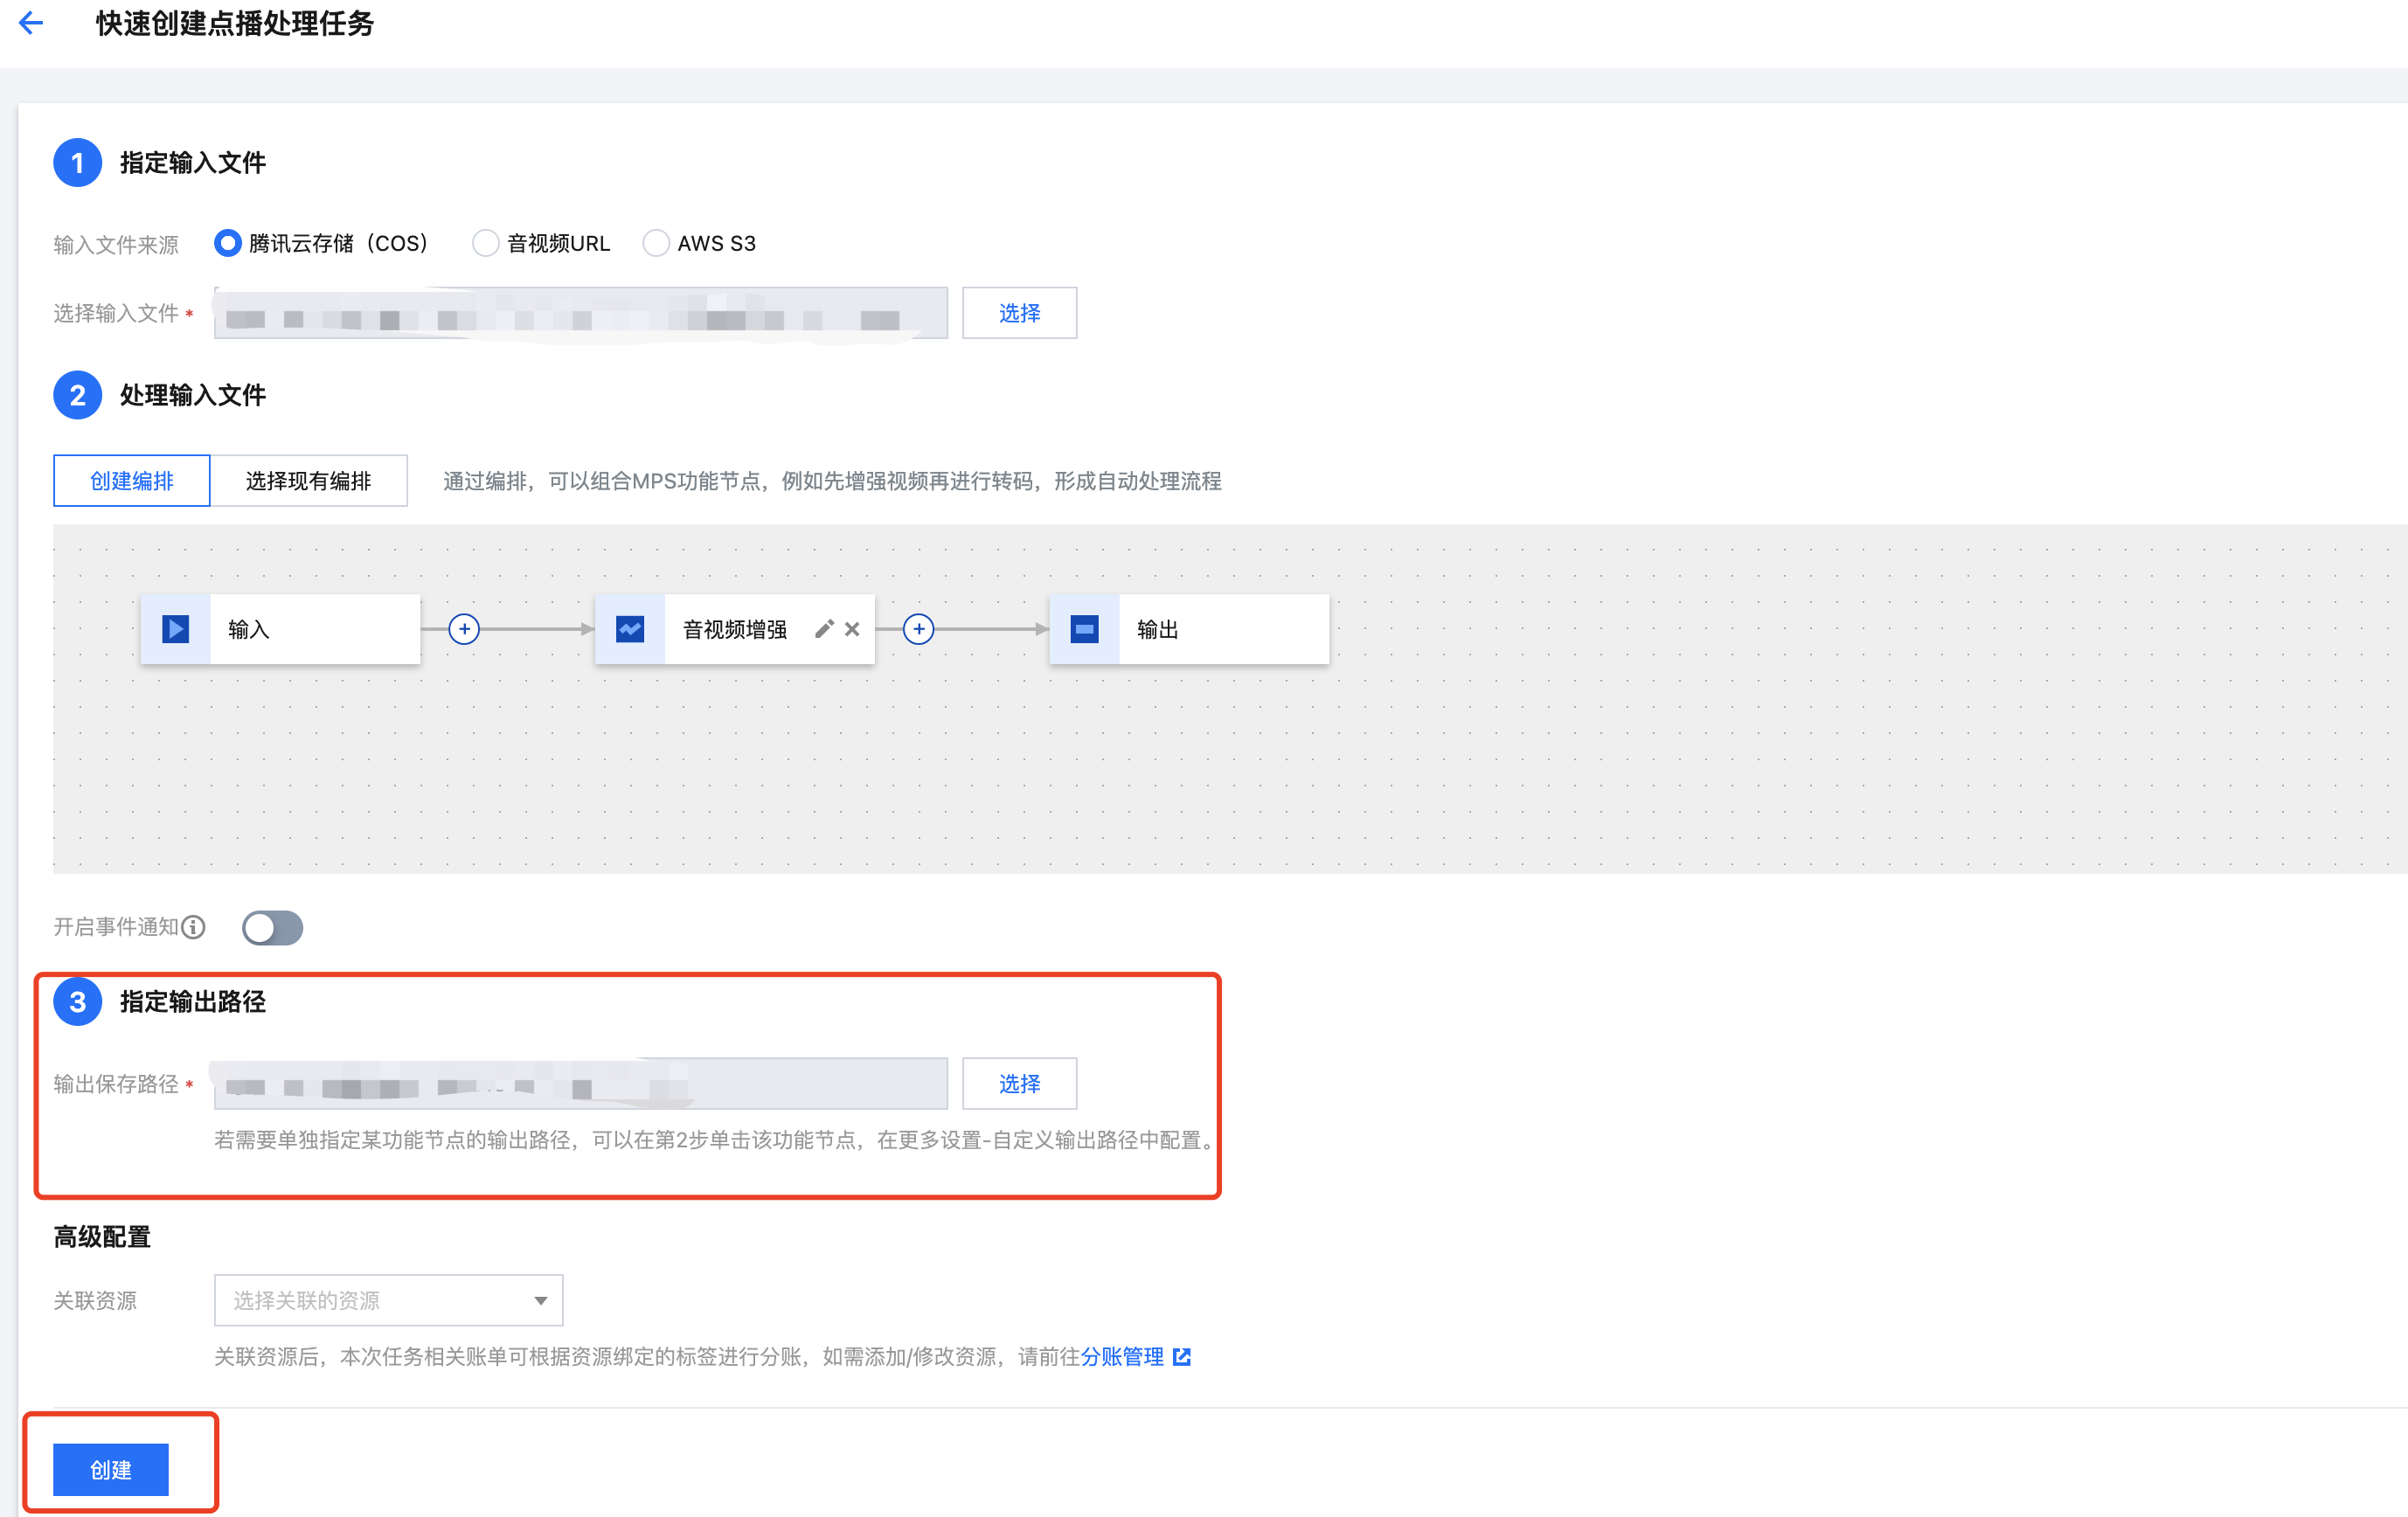Image resolution: width=2408 pixels, height=1517 pixels.
Task: Switch to the 创建编排 tab
Action: click(132, 481)
